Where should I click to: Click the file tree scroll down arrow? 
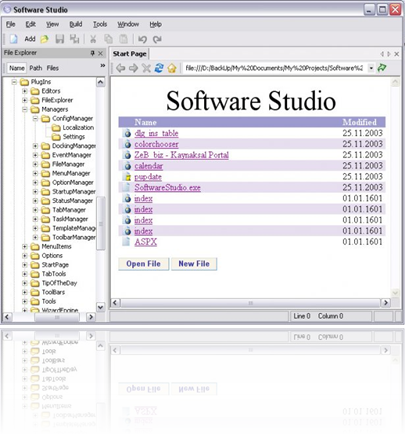point(100,307)
